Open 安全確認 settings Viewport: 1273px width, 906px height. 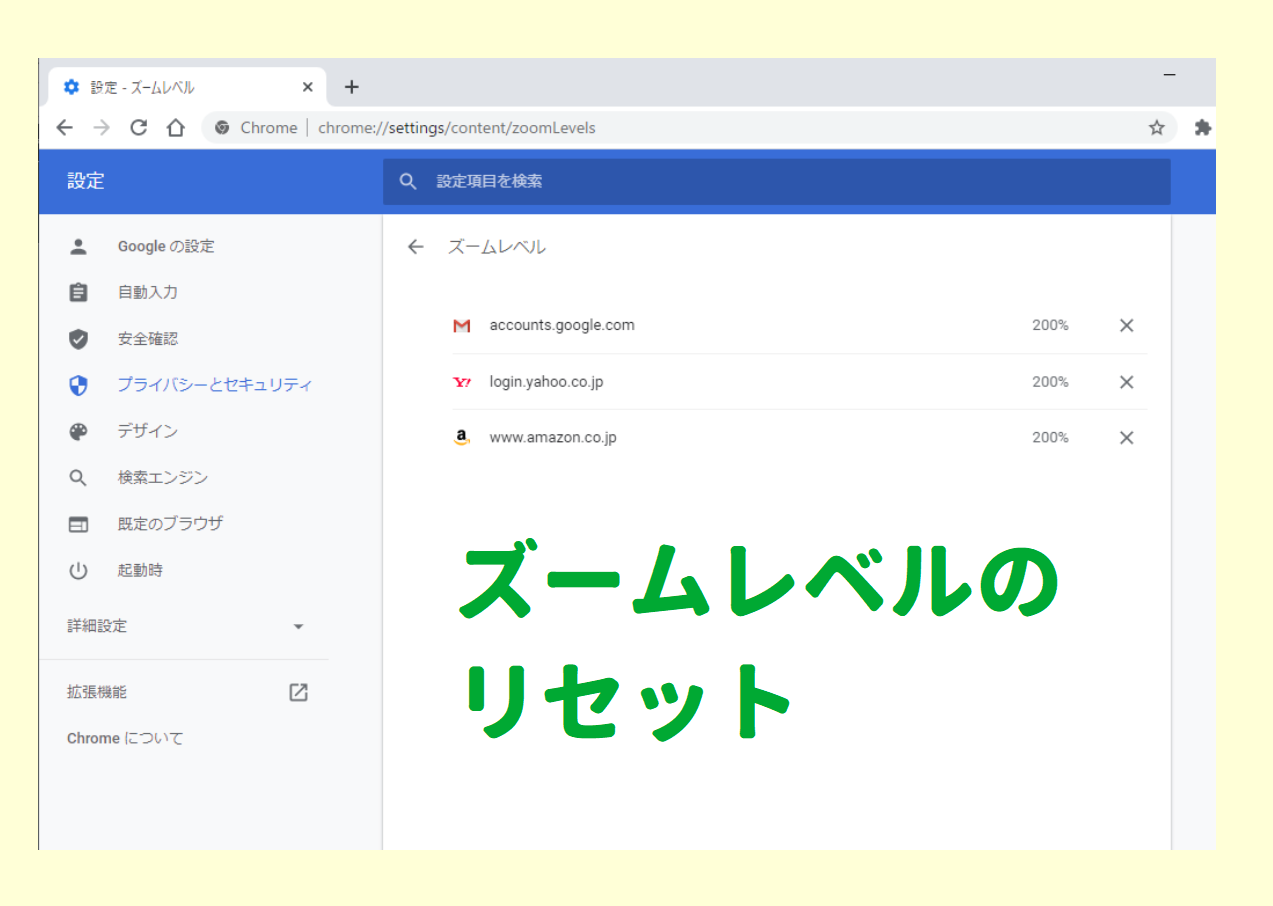point(148,339)
